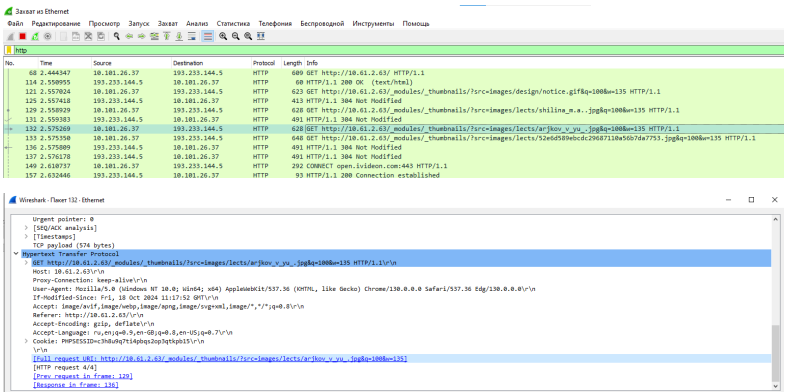Sort by the Time column header

tap(65, 63)
